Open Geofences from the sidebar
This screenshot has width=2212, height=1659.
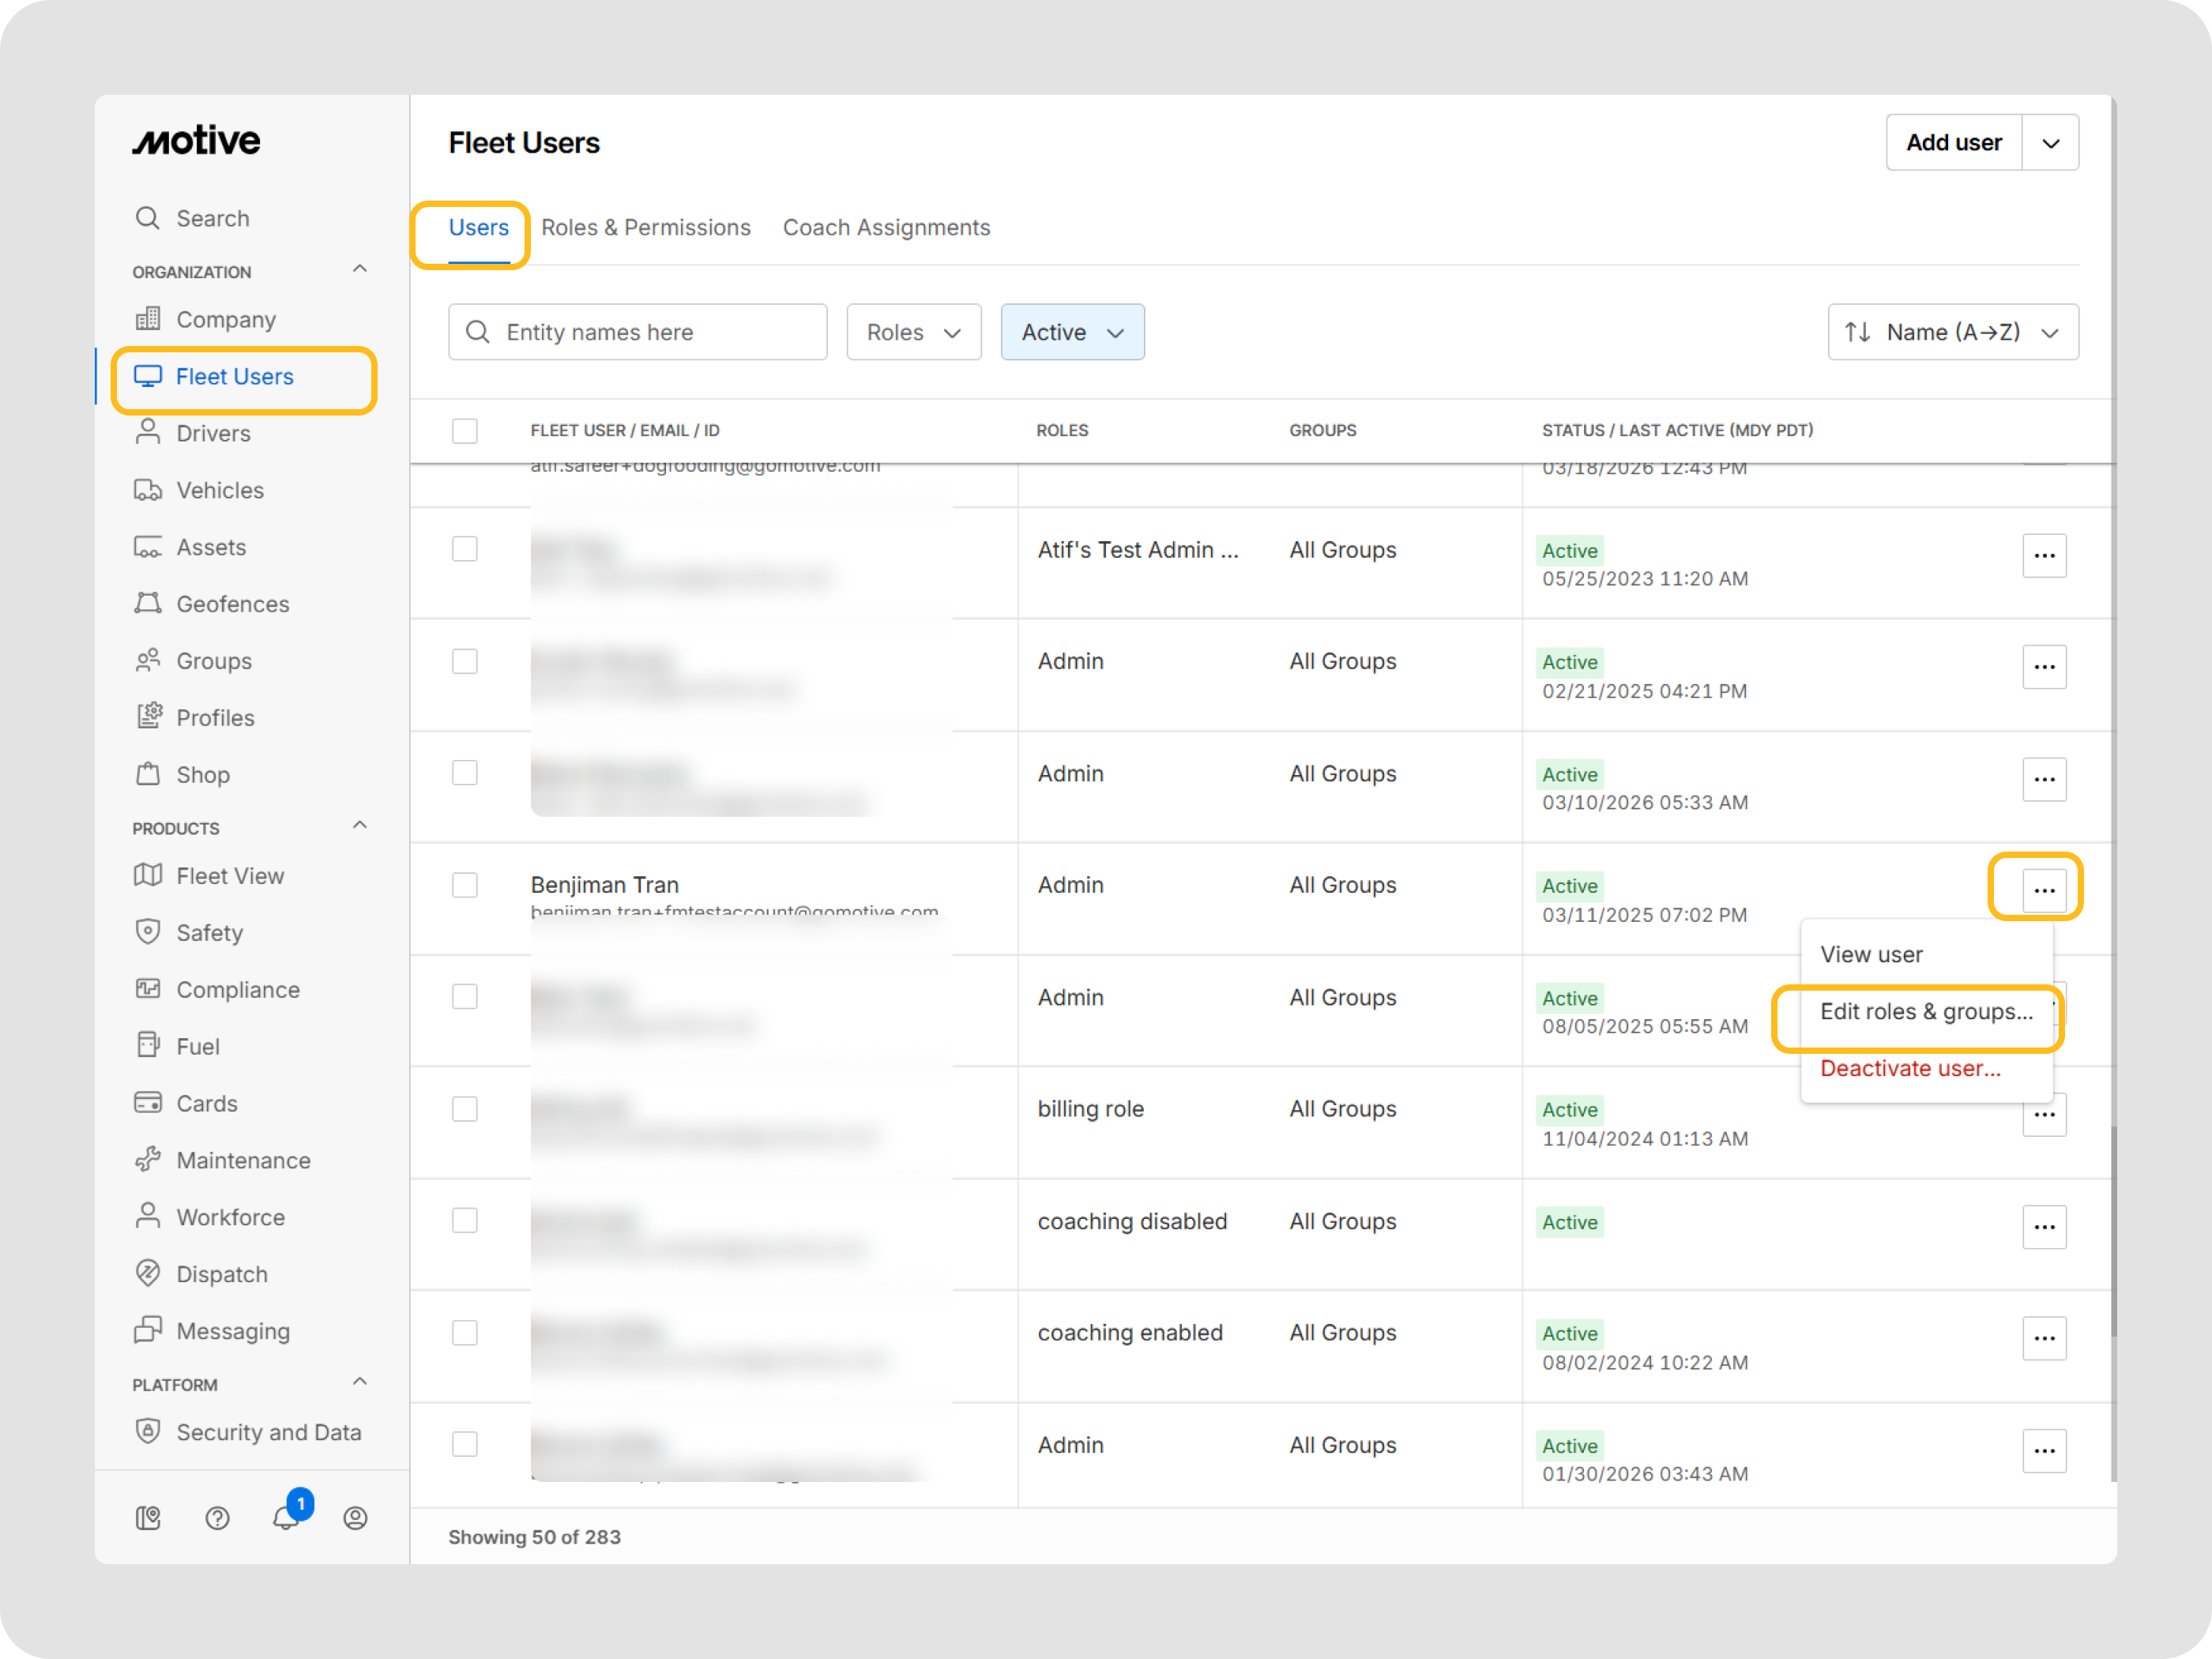[x=232, y=604]
